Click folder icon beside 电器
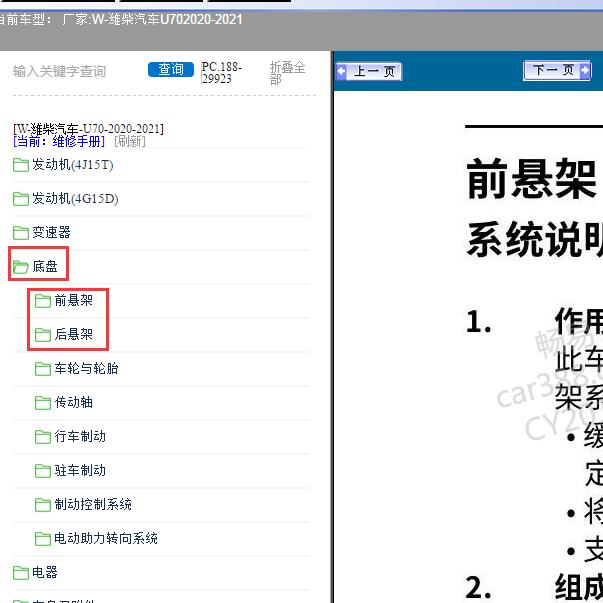Image resolution: width=603 pixels, height=603 pixels. click(21, 573)
